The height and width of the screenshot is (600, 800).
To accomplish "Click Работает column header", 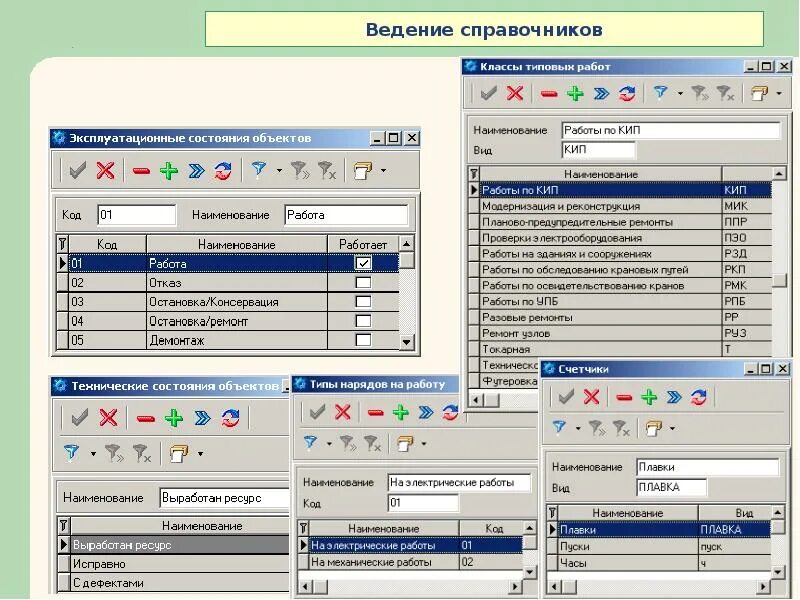I will tap(363, 244).
